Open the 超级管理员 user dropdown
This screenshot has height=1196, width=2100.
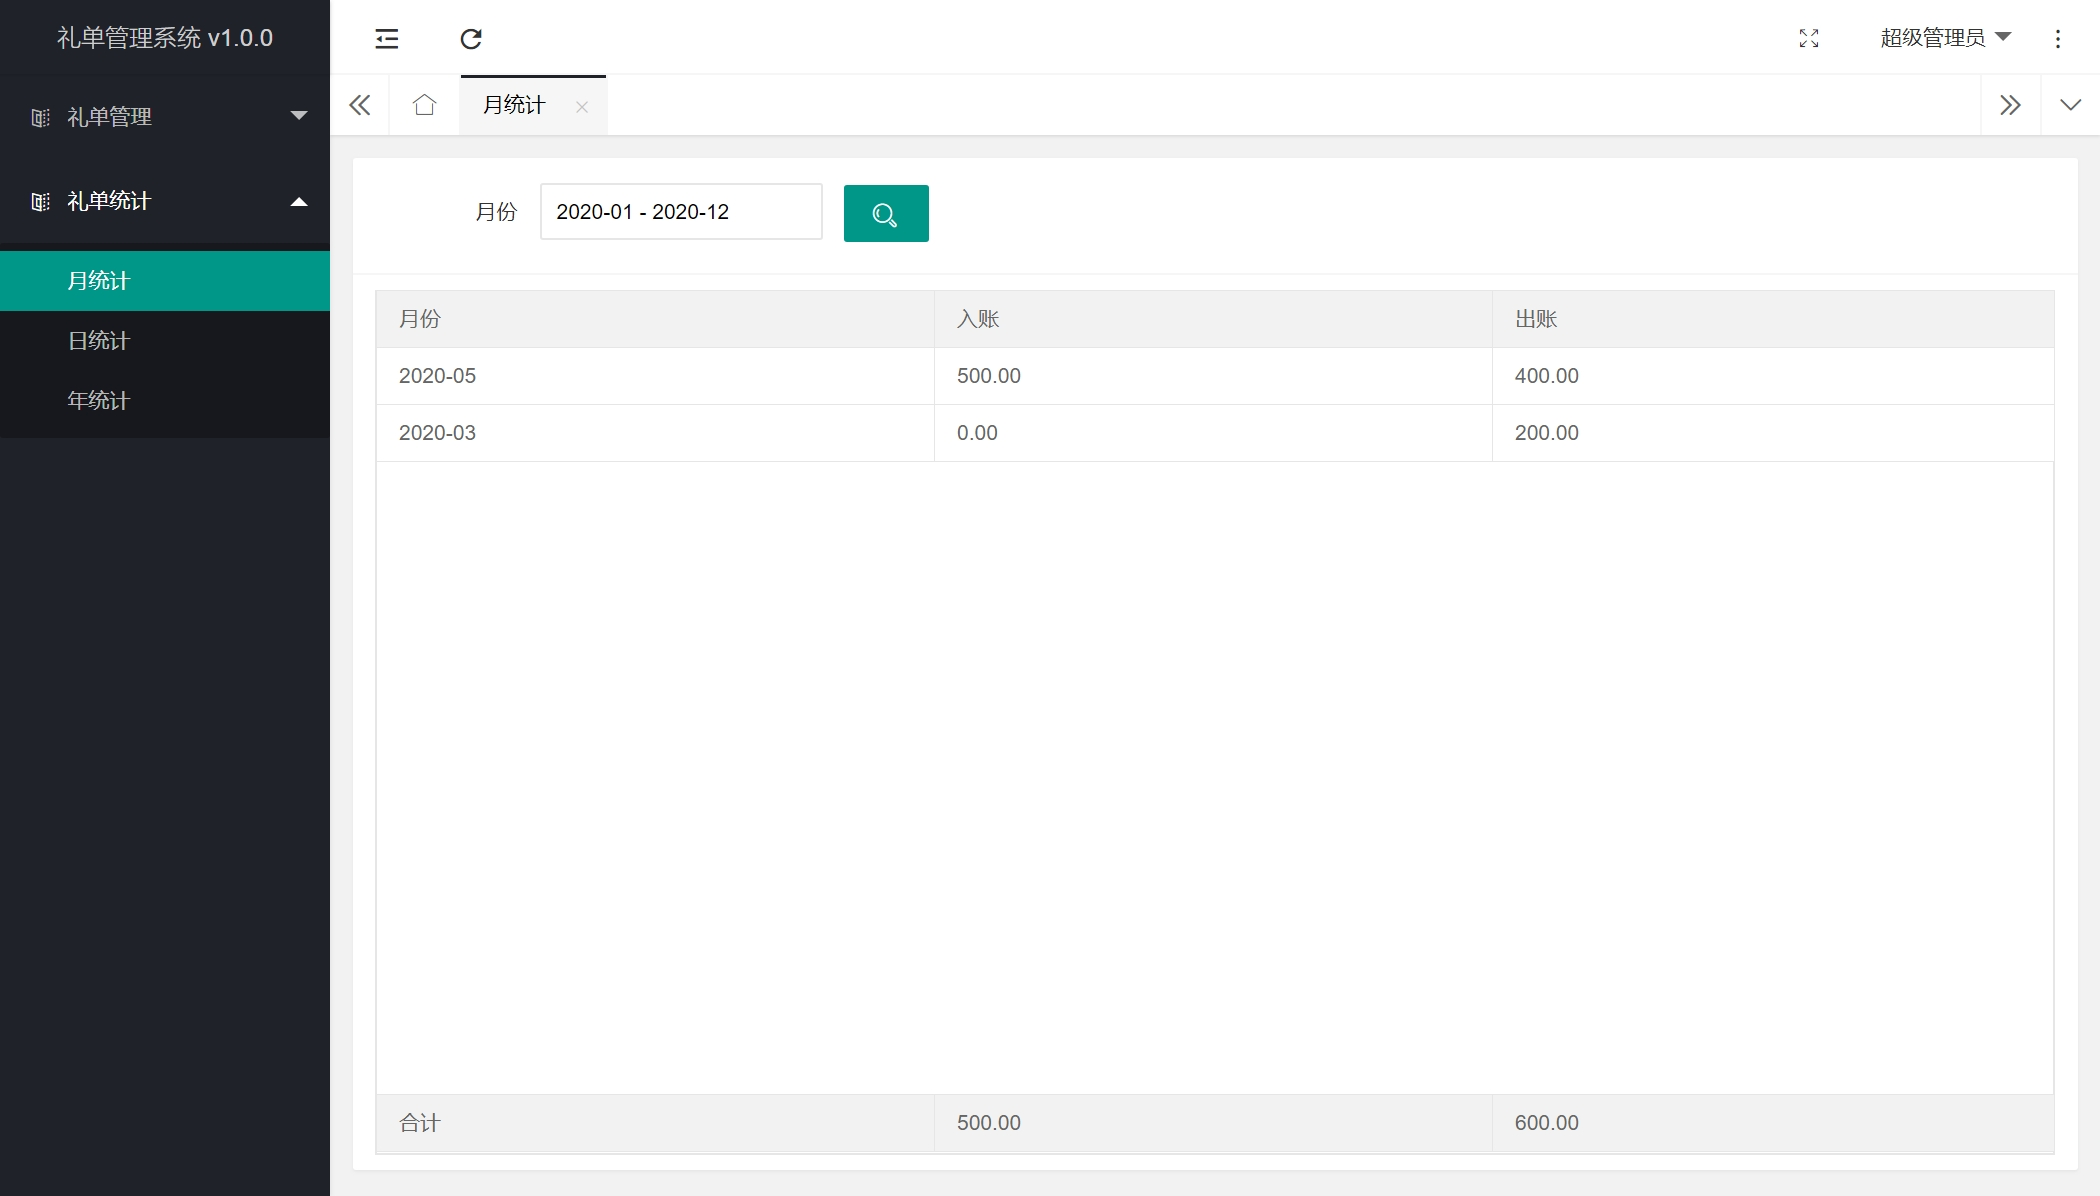[x=1944, y=38]
